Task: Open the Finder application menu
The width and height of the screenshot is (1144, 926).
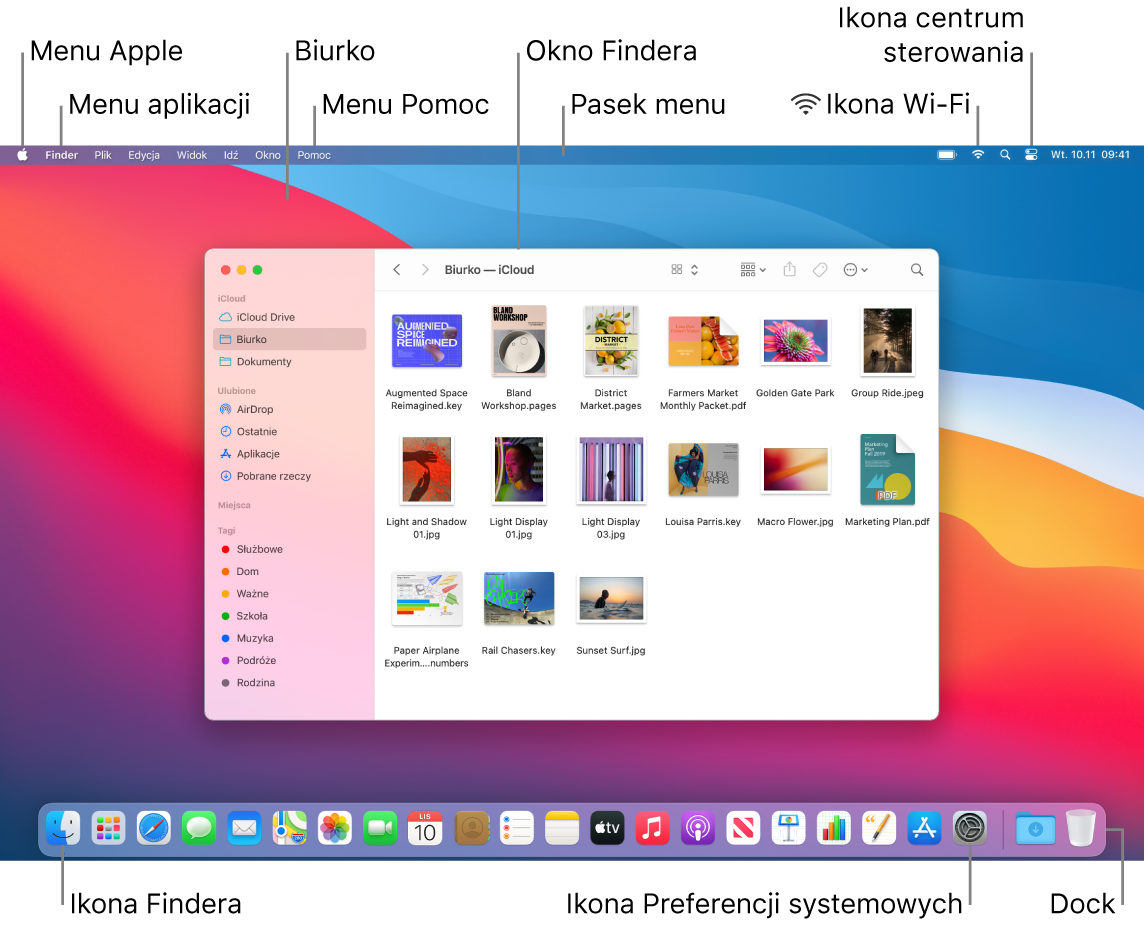Action: click(61, 155)
